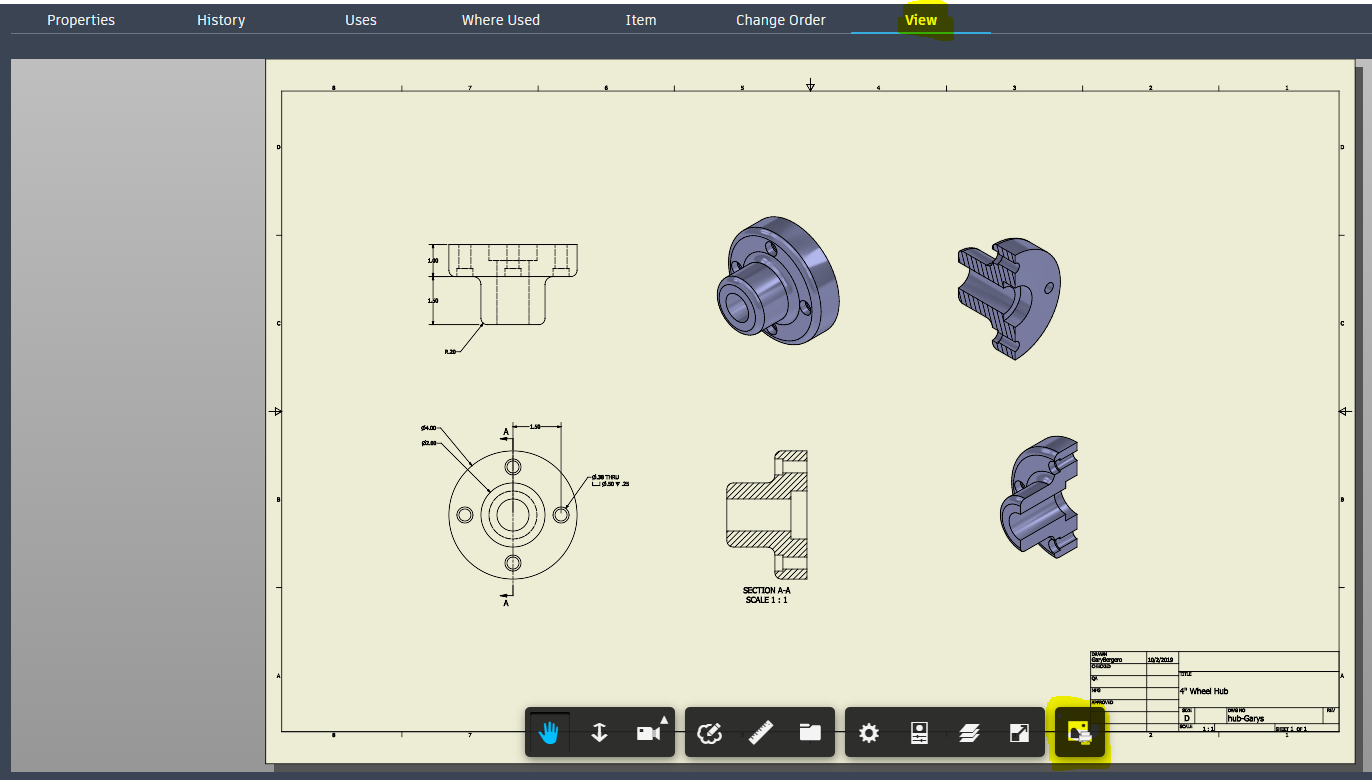The height and width of the screenshot is (780, 1372).
Task: Switch to the Change Order tab
Action: click(781, 20)
